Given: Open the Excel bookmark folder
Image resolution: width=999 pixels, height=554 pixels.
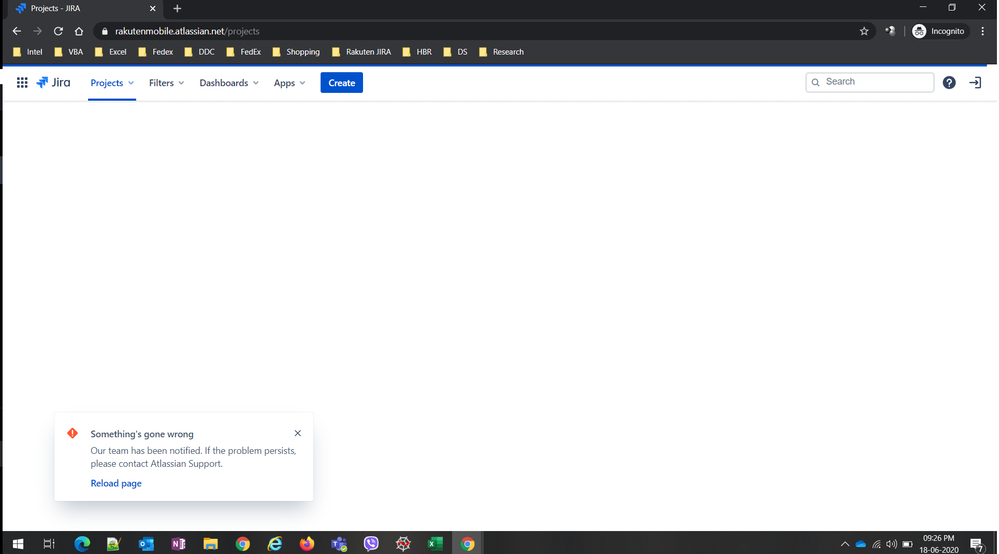Looking at the screenshot, I should (111, 52).
